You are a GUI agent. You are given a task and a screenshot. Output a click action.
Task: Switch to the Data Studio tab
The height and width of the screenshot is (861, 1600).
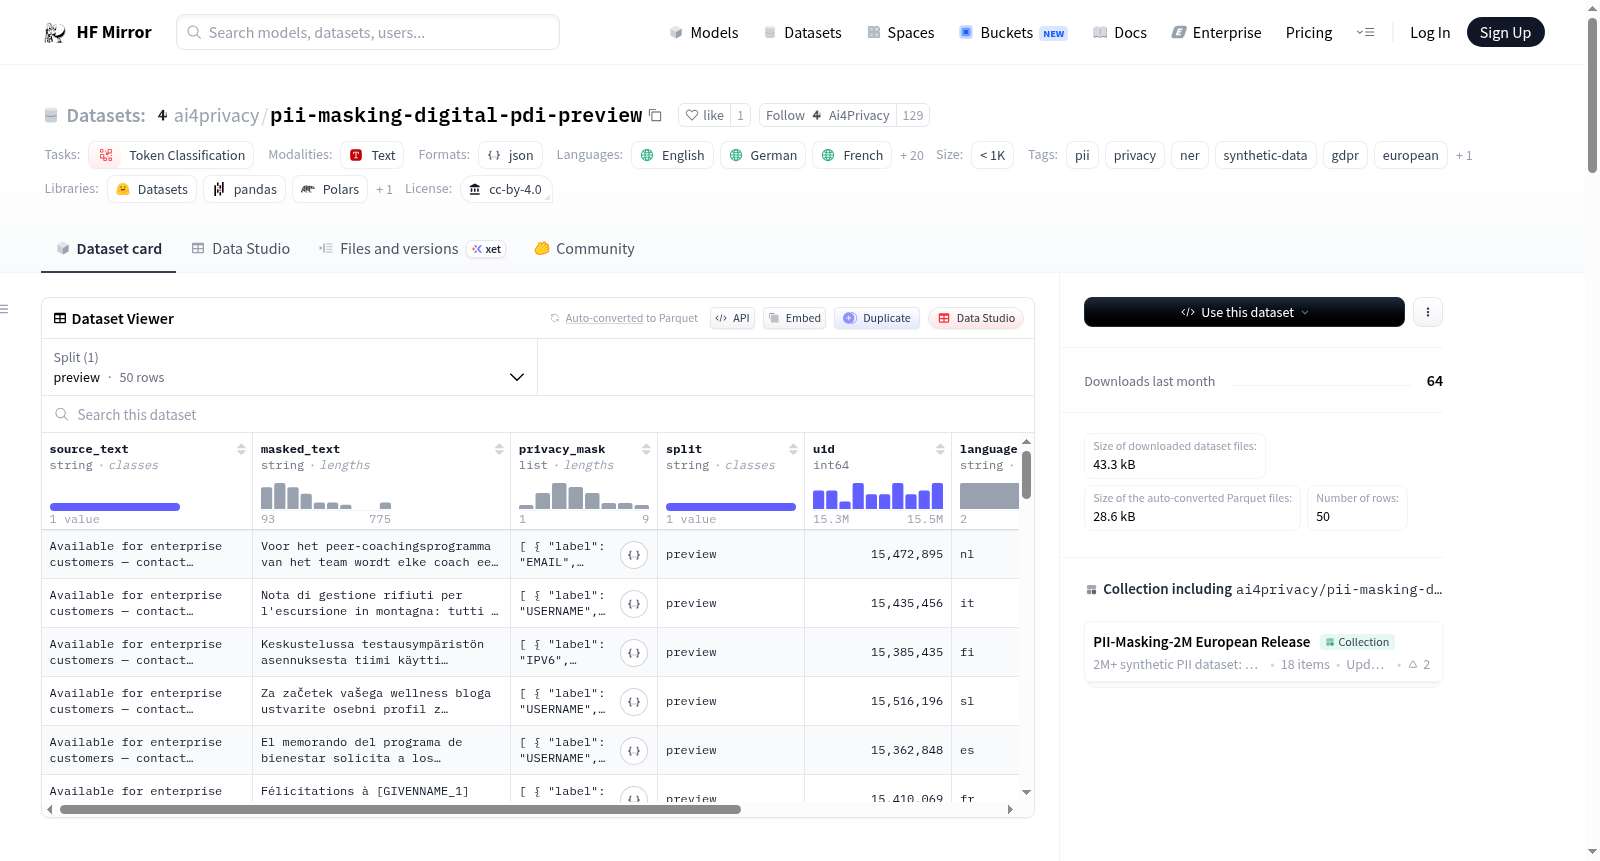[241, 249]
